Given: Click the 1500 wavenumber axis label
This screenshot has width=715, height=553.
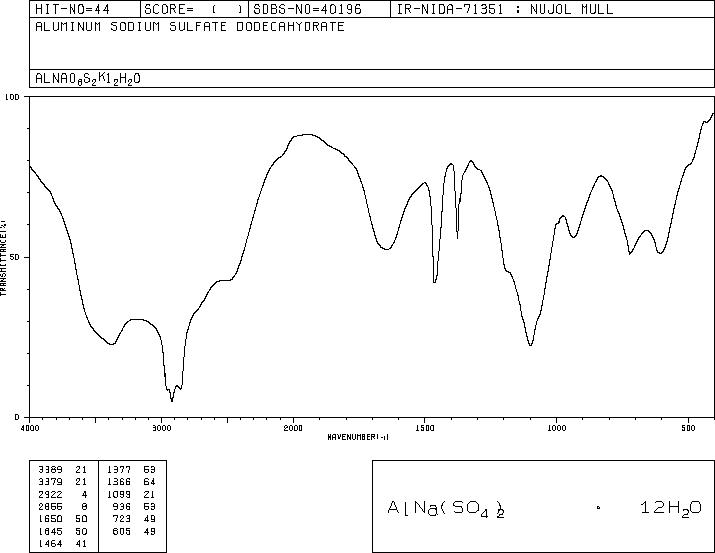Looking at the screenshot, I should [424, 428].
